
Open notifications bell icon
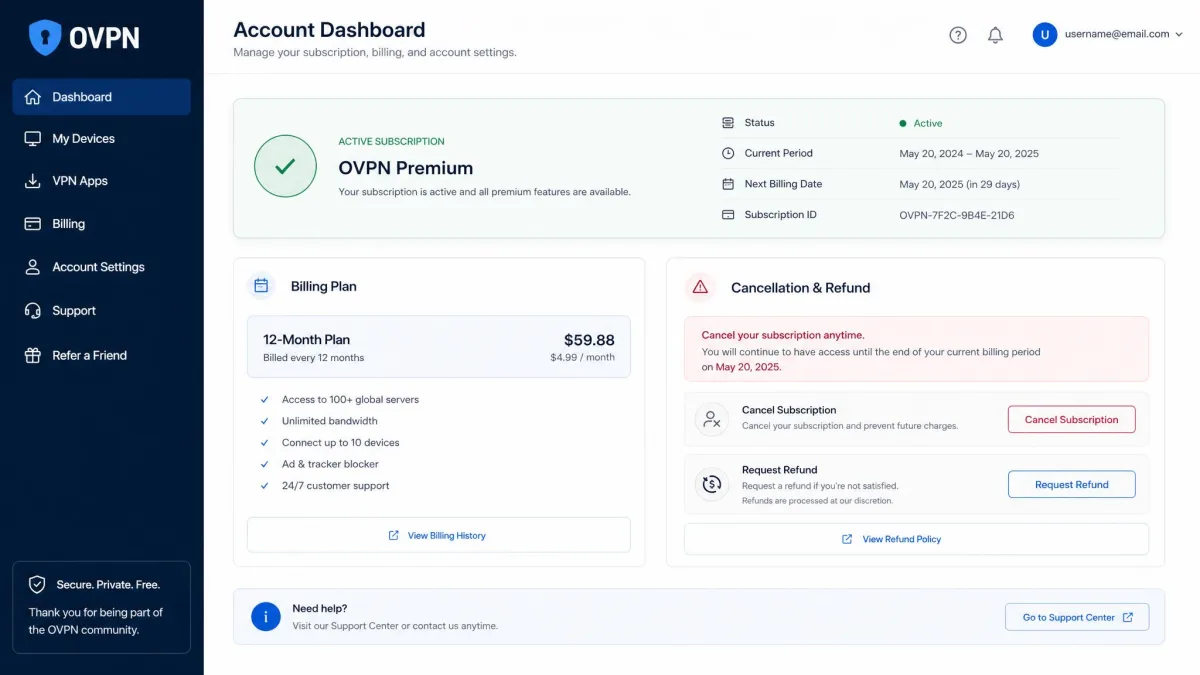coord(995,35)
